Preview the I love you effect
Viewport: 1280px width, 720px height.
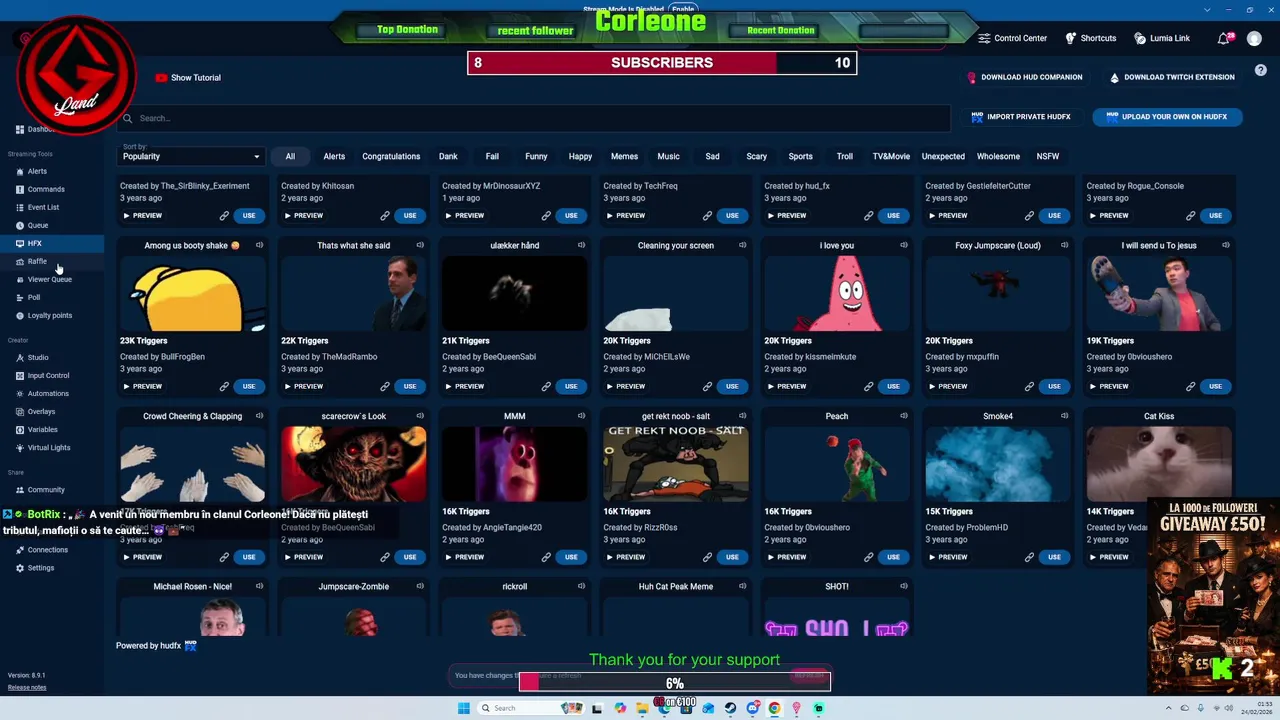786,386
